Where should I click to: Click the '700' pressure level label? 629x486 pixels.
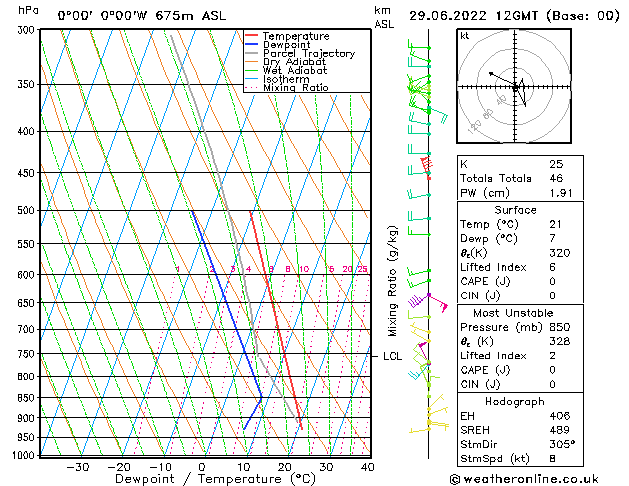point(27,329)
